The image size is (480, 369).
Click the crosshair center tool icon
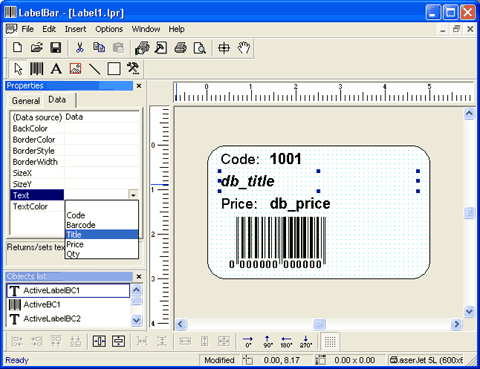pos(224,48)
